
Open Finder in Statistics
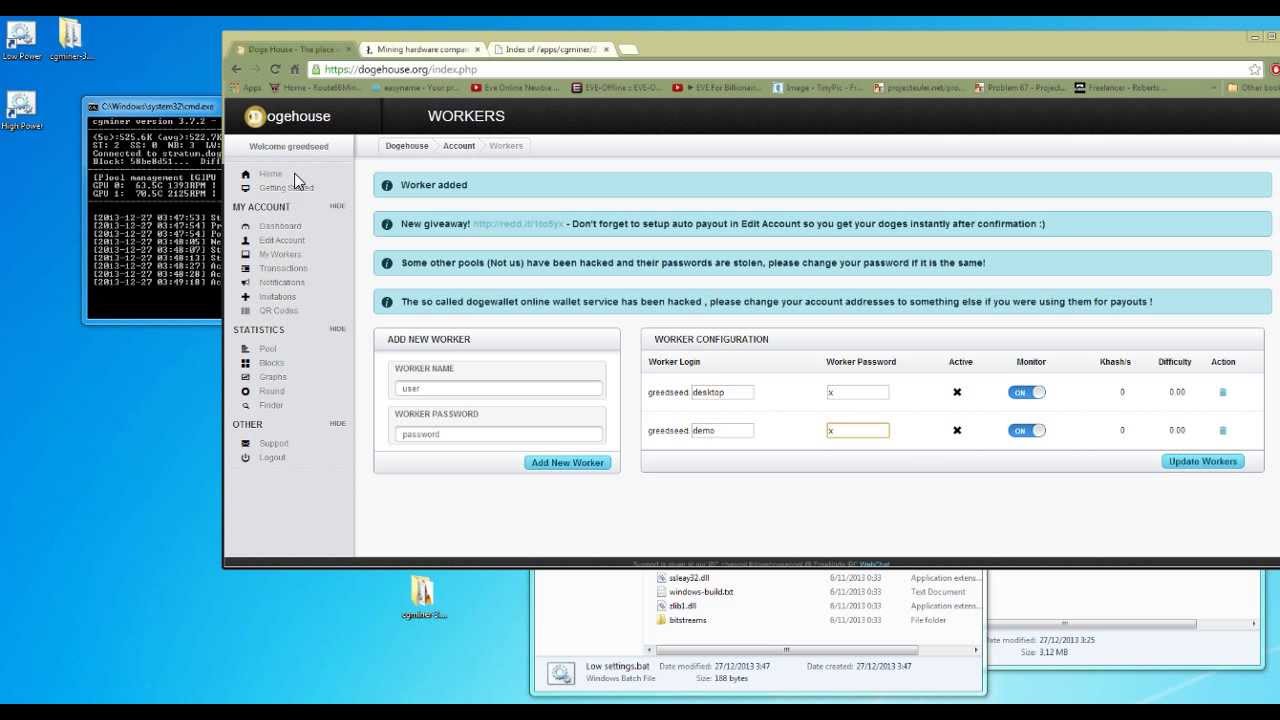tap(271, 405)
